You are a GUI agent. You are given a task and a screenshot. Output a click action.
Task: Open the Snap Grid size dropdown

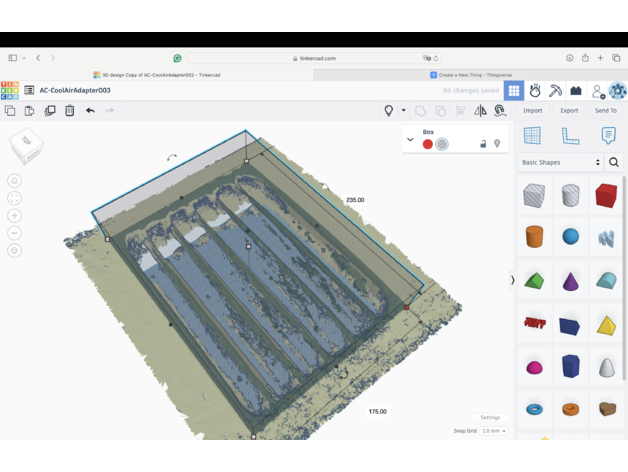coord(494,431)
